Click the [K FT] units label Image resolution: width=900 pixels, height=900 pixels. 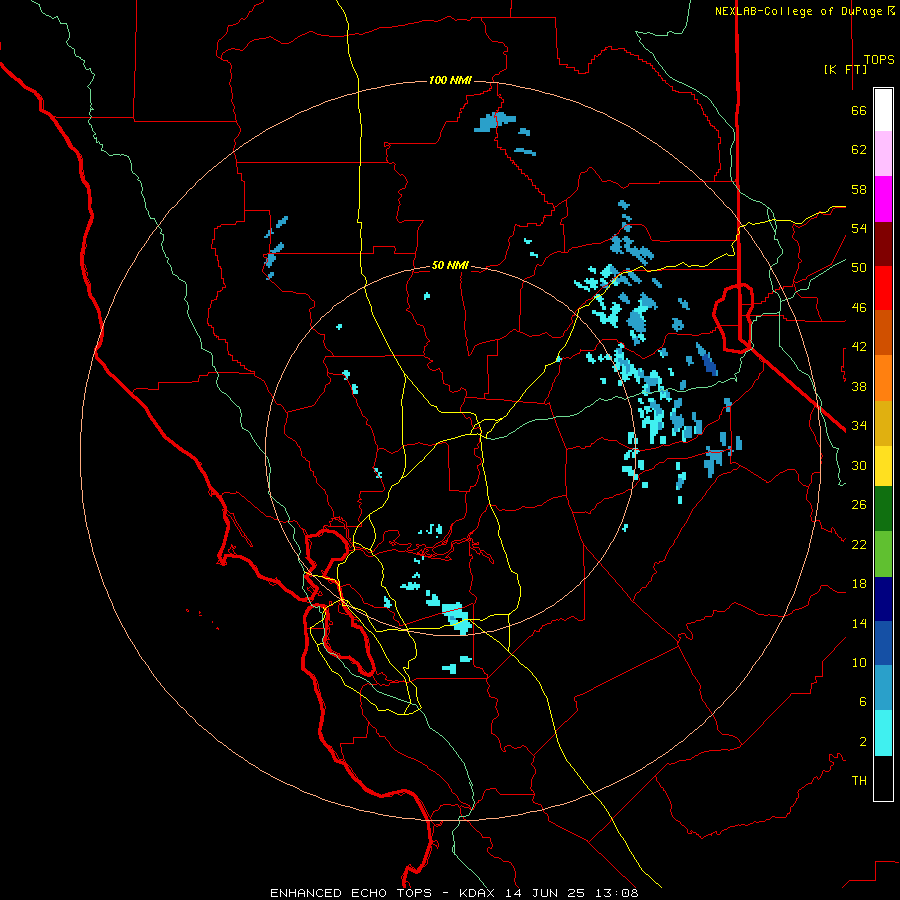[x=845, y=69]
